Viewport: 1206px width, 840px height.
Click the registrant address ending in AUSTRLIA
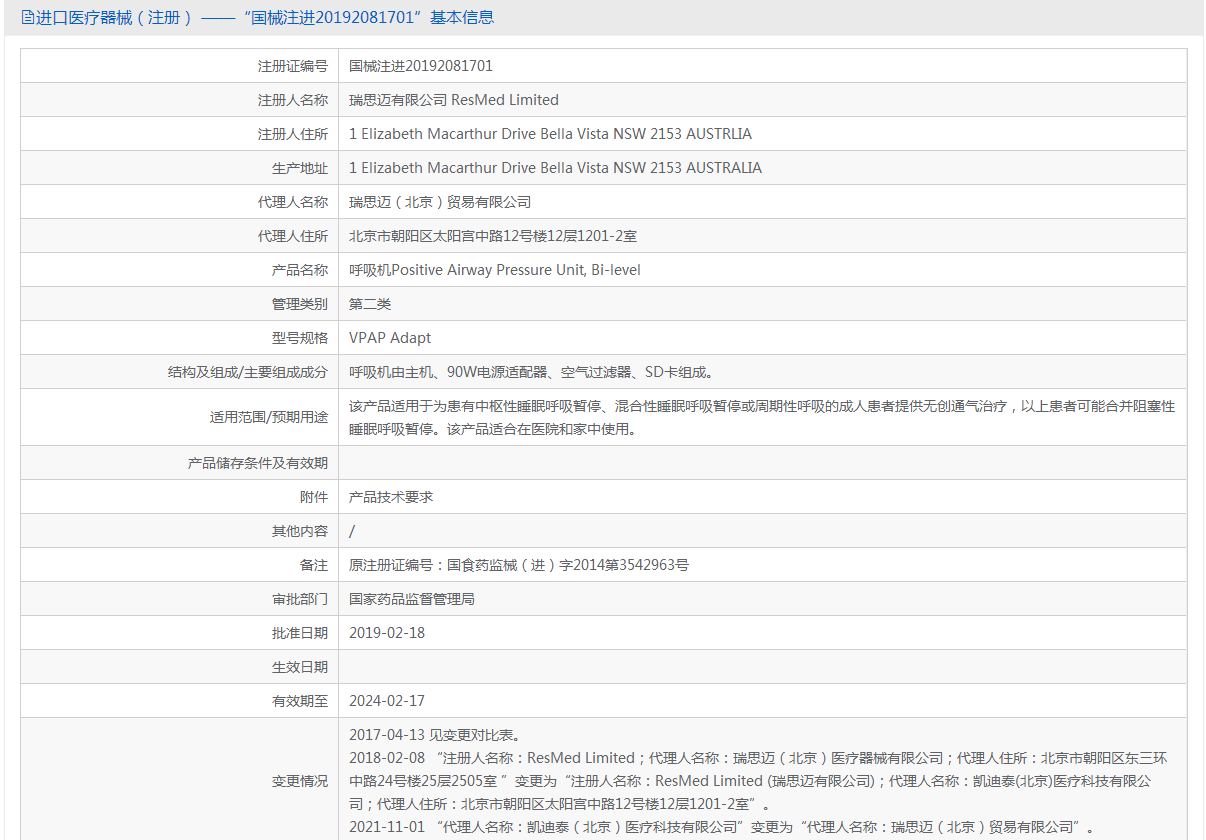pyautogui.click(x=550, y=134)
